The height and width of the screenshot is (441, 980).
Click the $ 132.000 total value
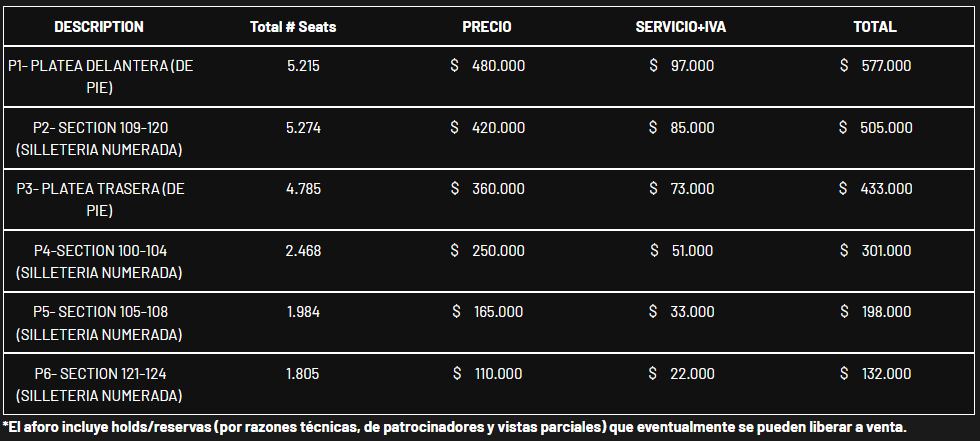click(875, 374)
